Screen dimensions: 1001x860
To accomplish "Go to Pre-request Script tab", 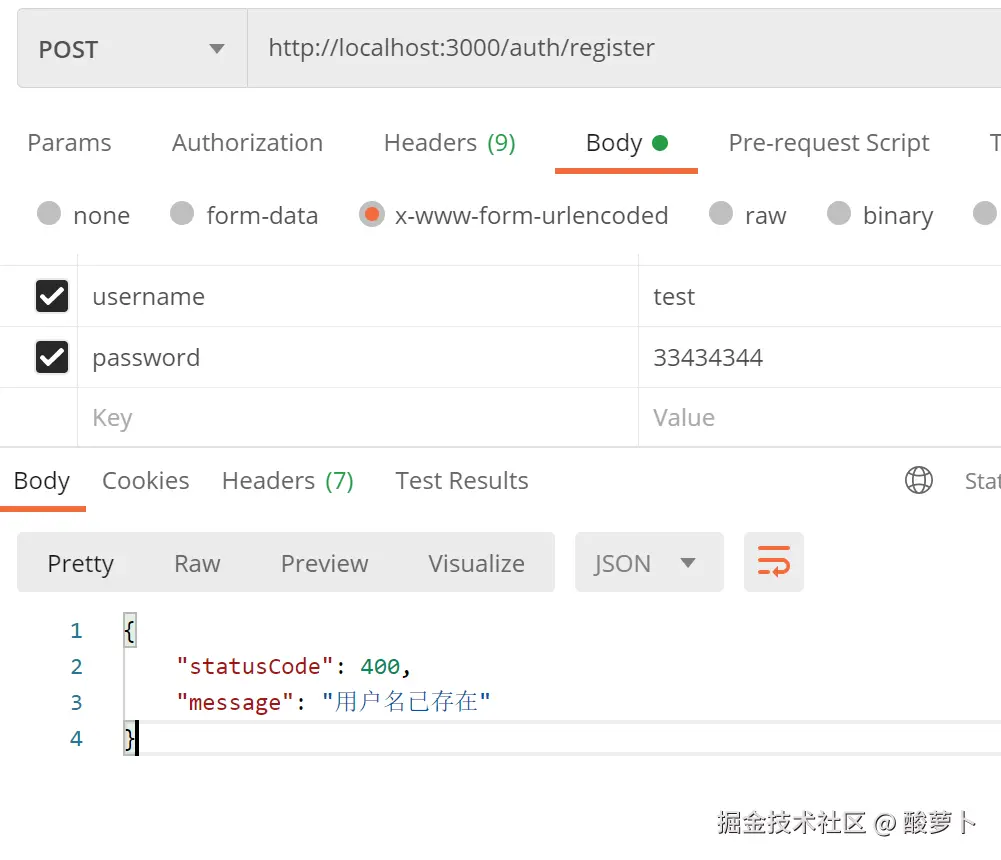I will [829, 143].
